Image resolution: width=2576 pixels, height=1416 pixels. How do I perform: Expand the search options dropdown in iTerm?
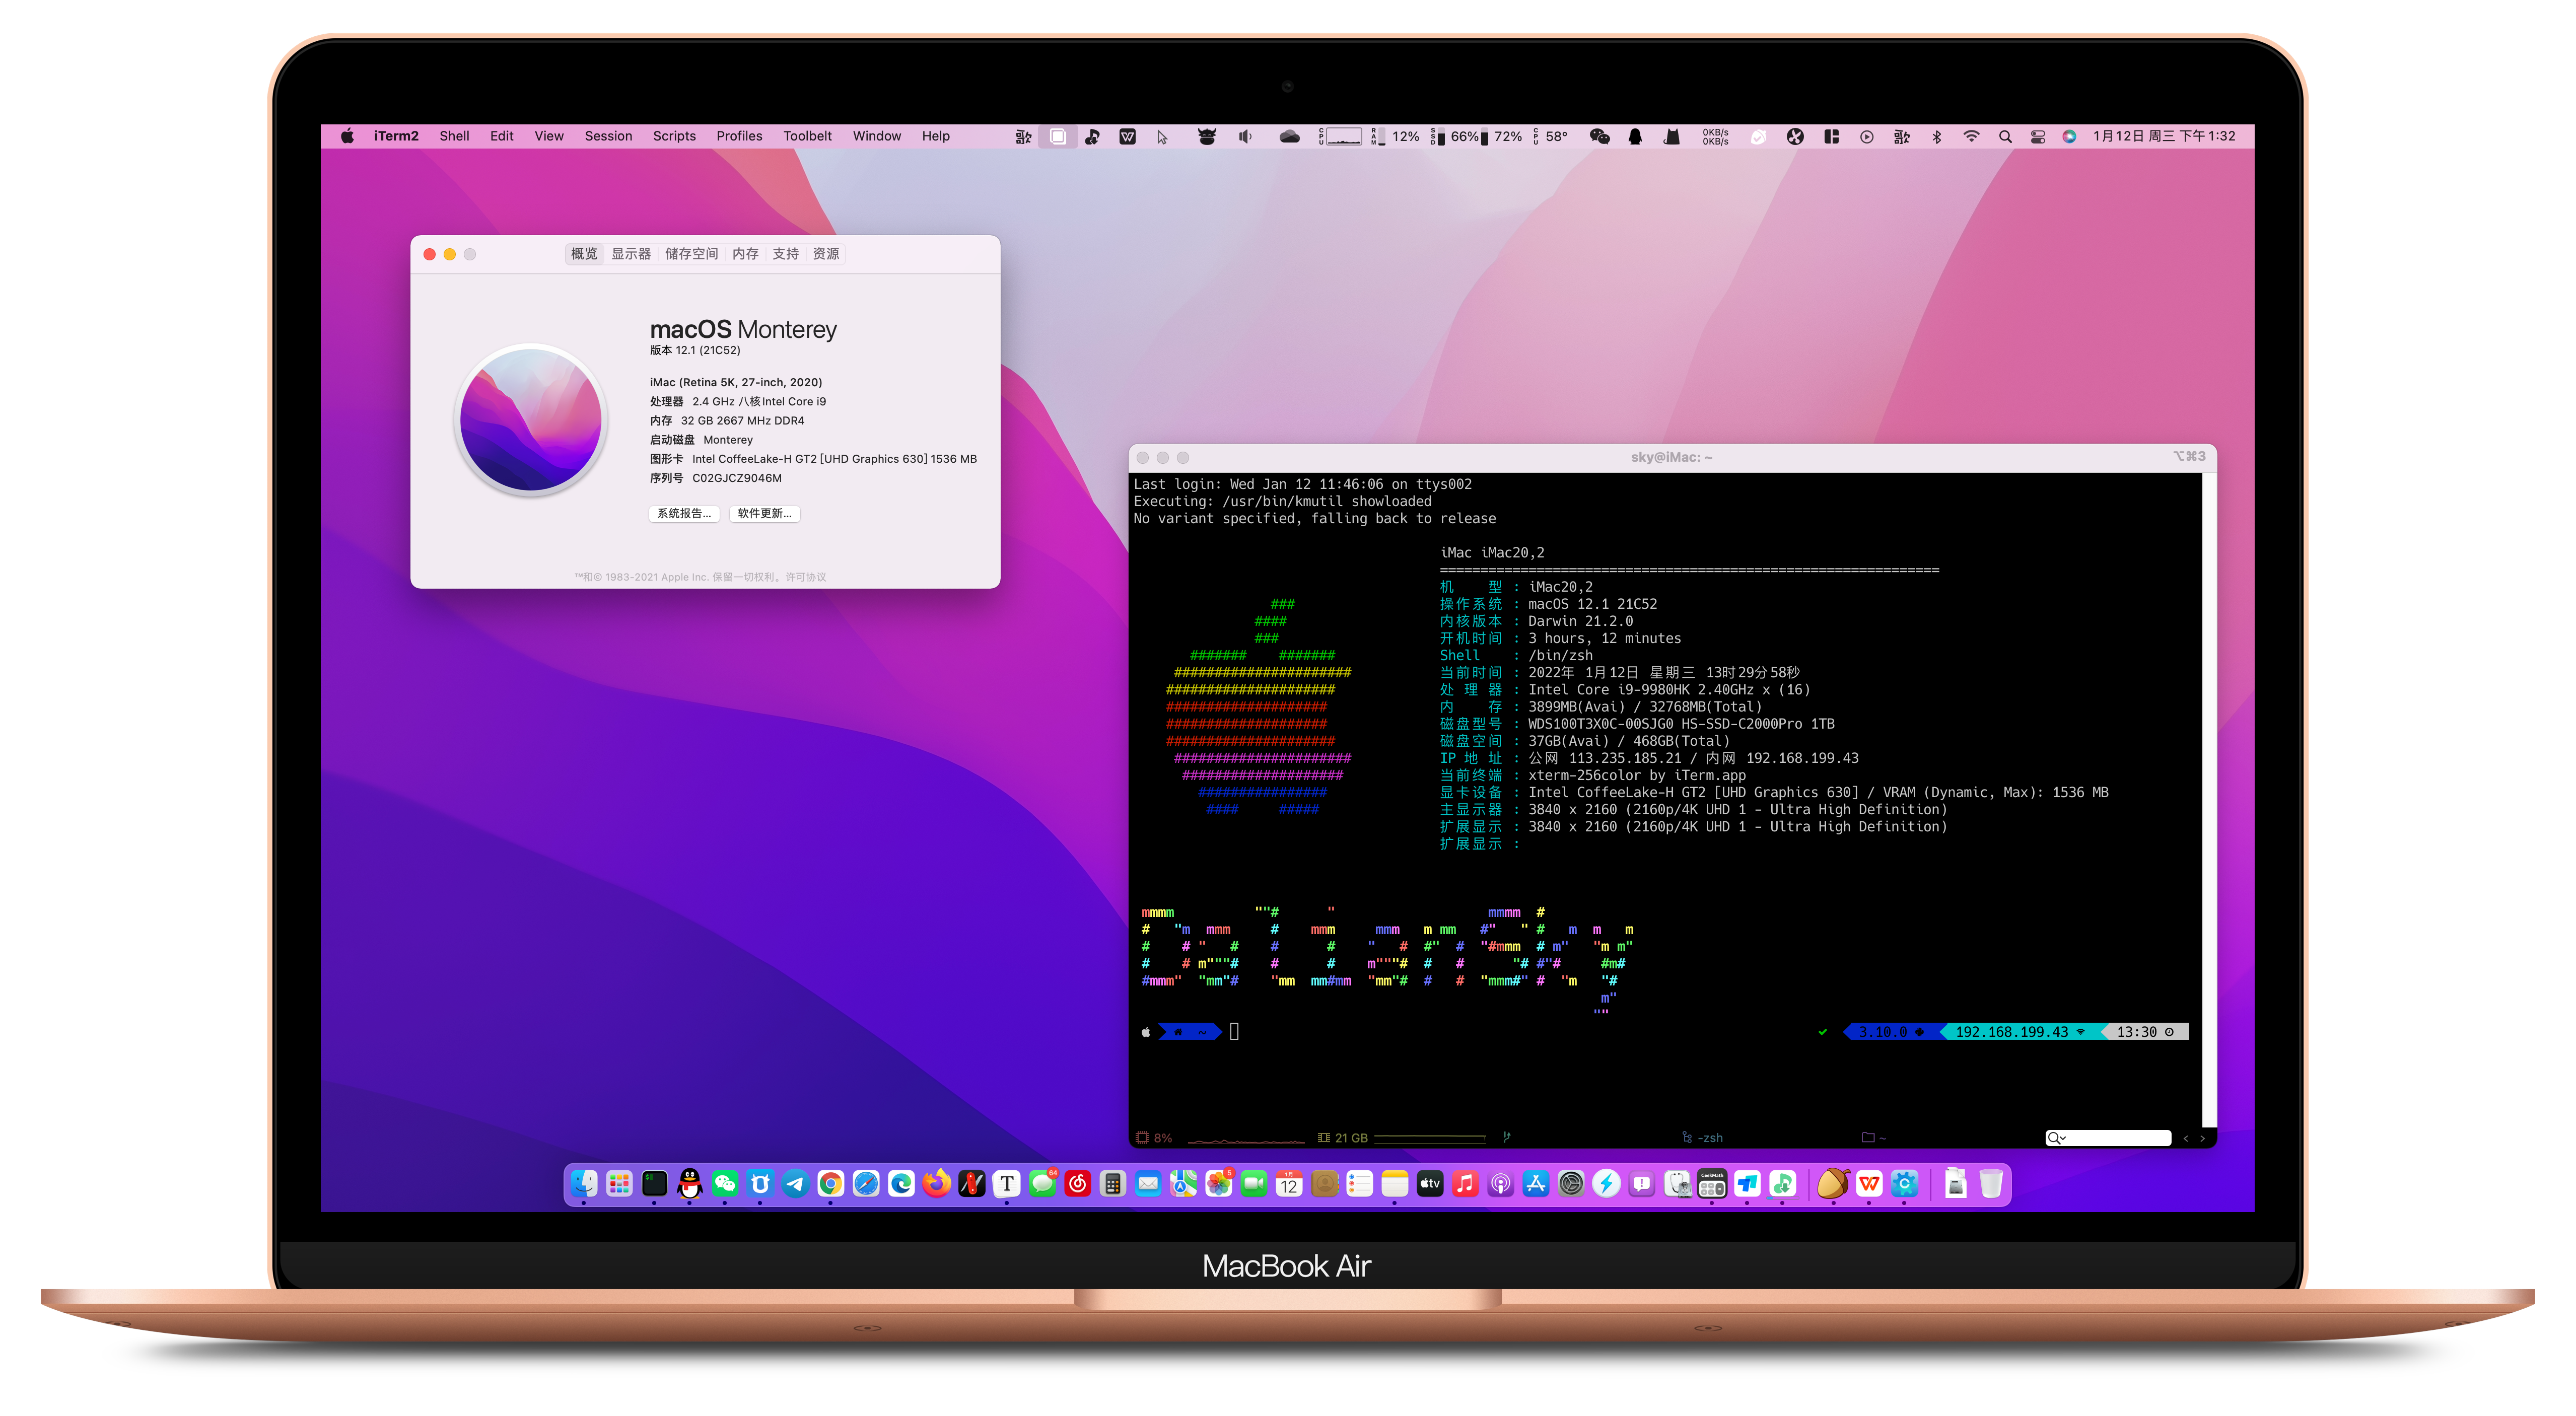tap(2056, 1138)
